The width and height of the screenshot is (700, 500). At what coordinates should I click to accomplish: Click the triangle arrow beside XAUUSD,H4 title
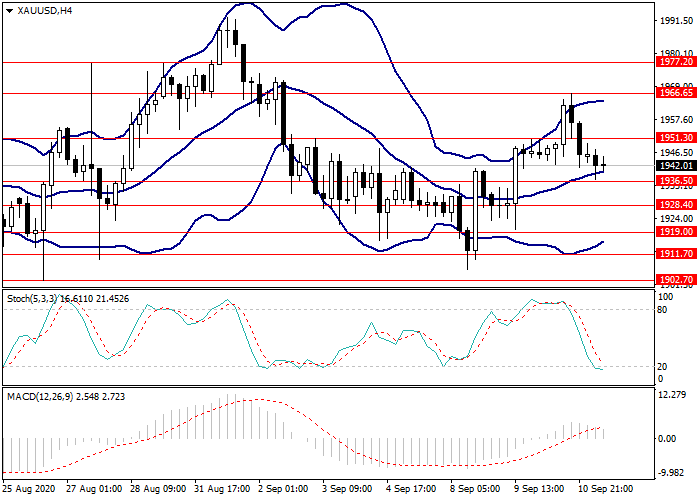point(9,10)
